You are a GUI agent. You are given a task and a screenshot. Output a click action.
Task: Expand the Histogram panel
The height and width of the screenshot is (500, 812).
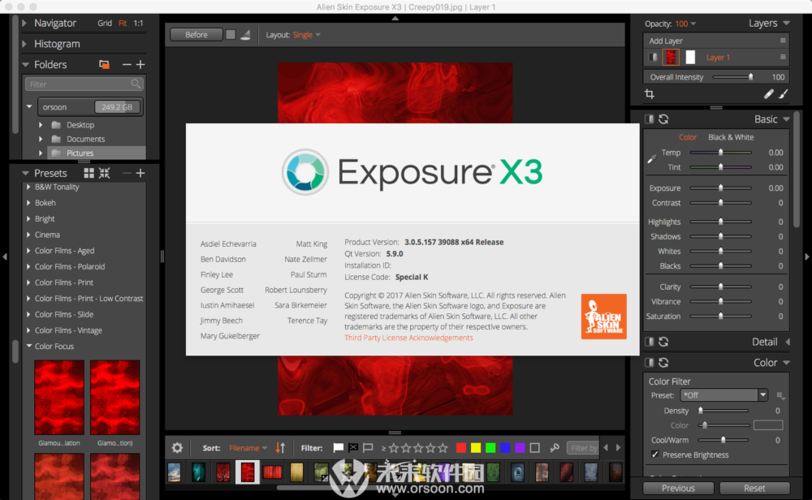click(x=24, y=44)
